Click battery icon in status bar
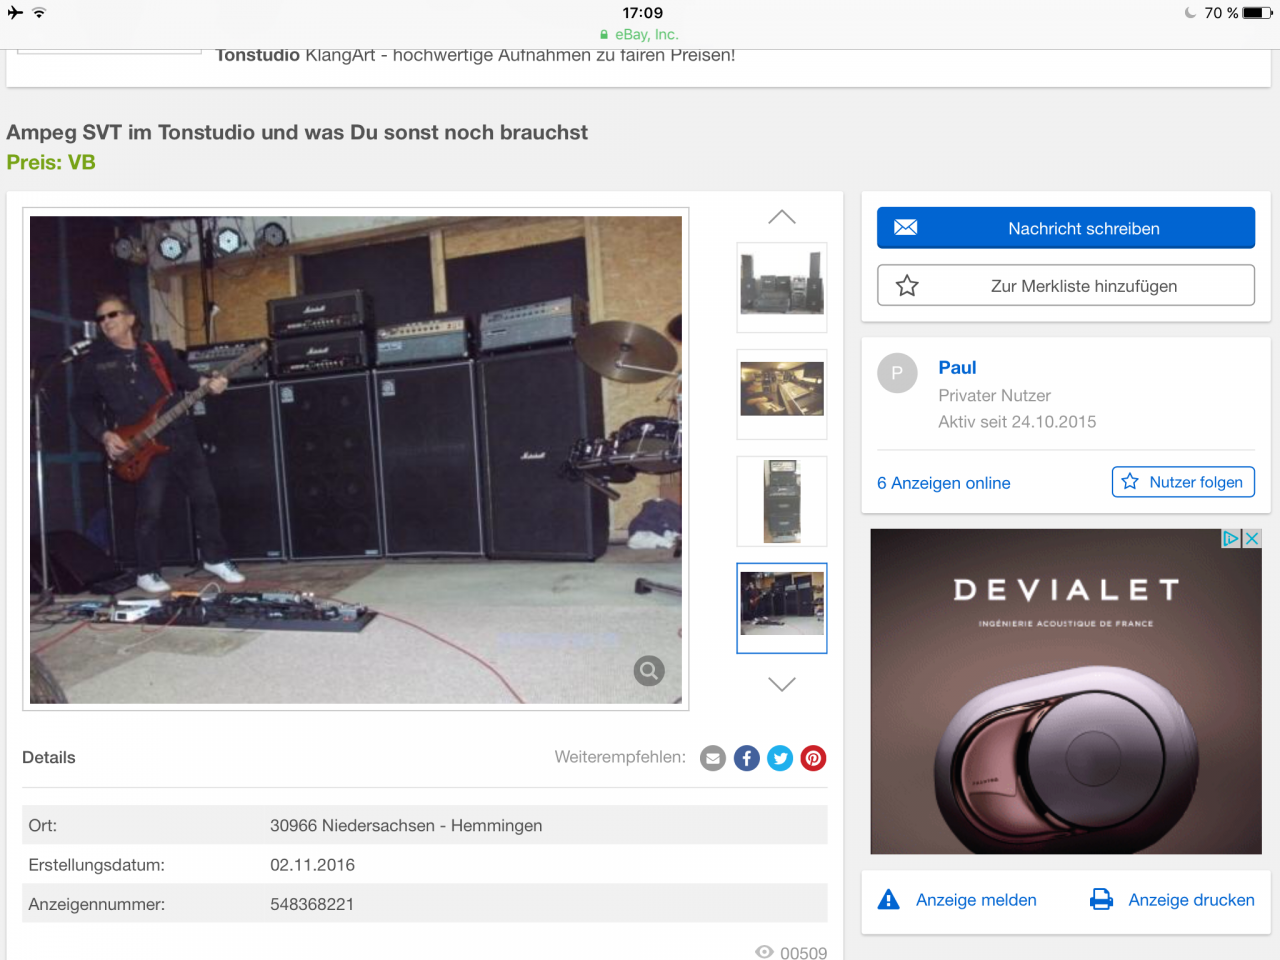 pos(1258,13)
